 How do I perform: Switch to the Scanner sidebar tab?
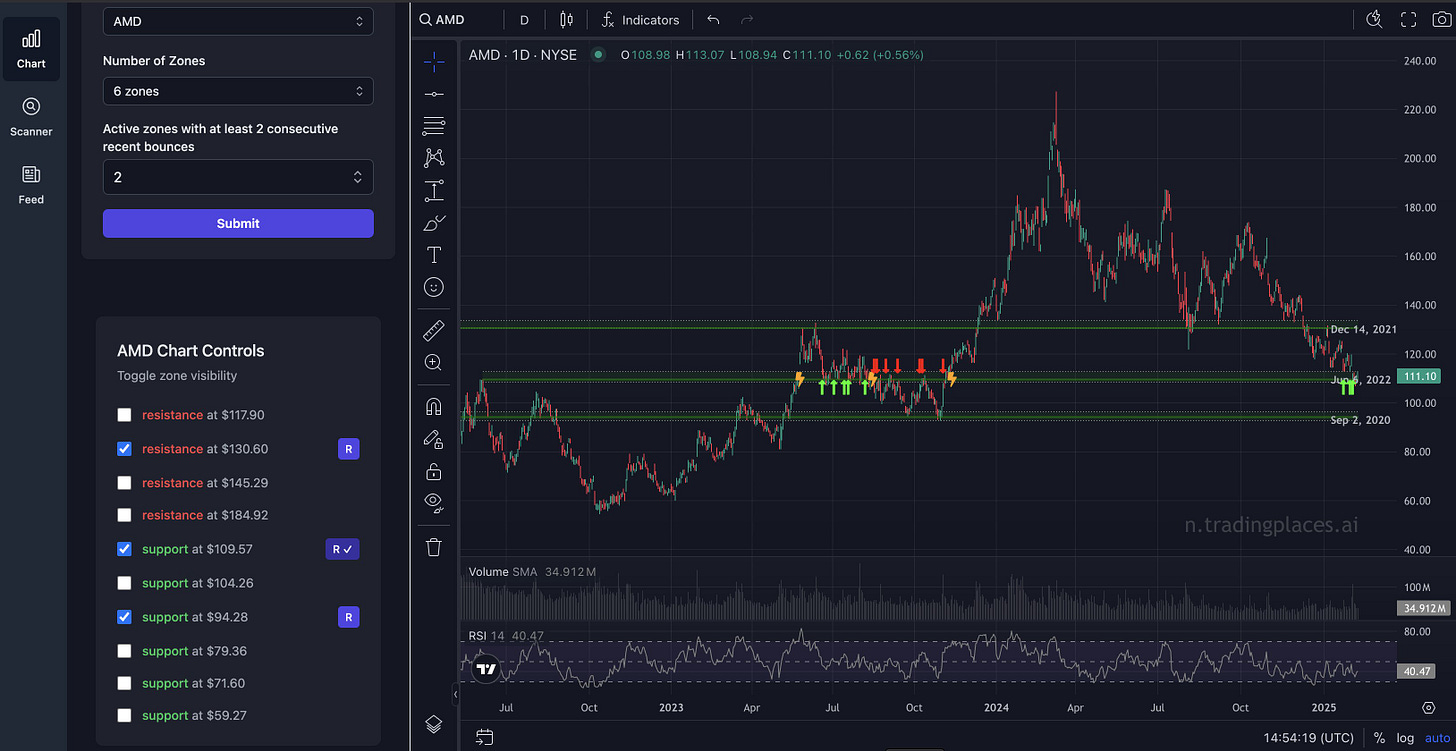[31, 117]
